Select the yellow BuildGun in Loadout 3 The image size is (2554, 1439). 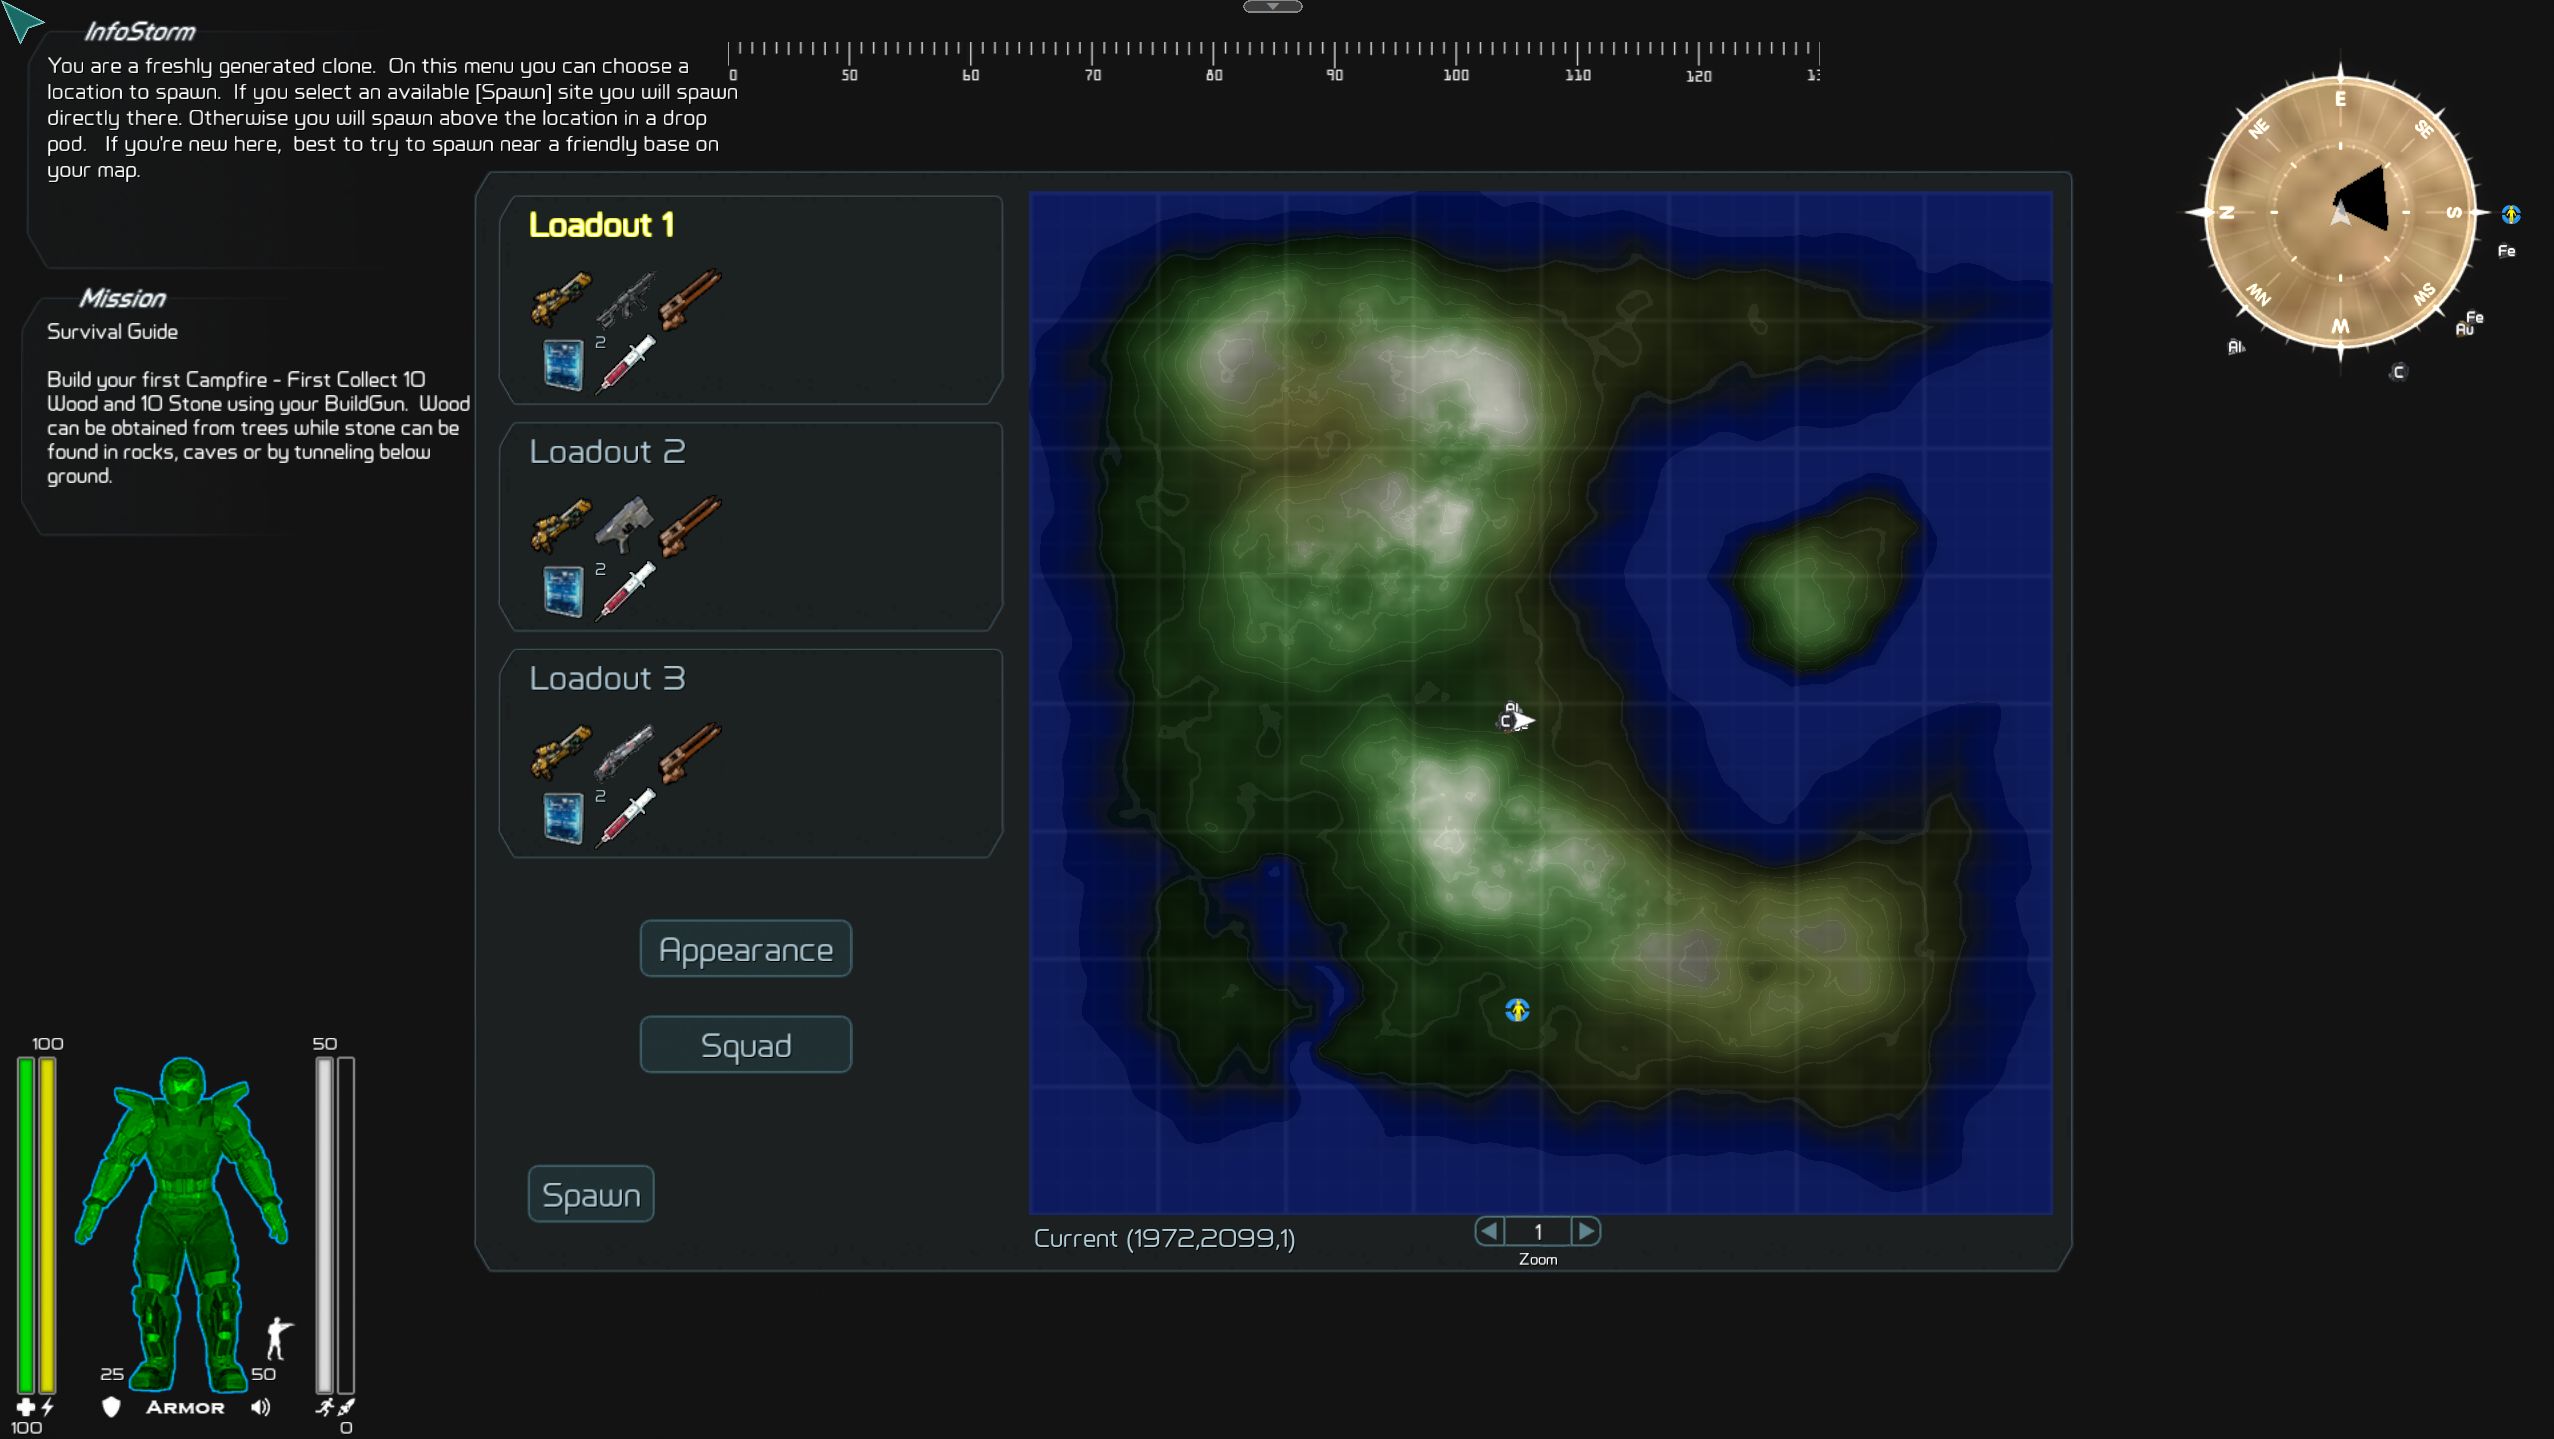(x=561, y=752)
